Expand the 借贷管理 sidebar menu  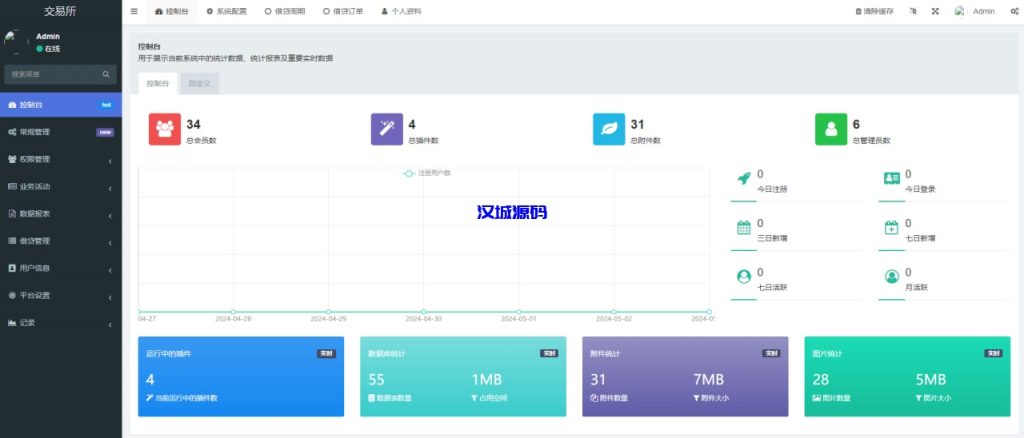(x=60, y=241)
